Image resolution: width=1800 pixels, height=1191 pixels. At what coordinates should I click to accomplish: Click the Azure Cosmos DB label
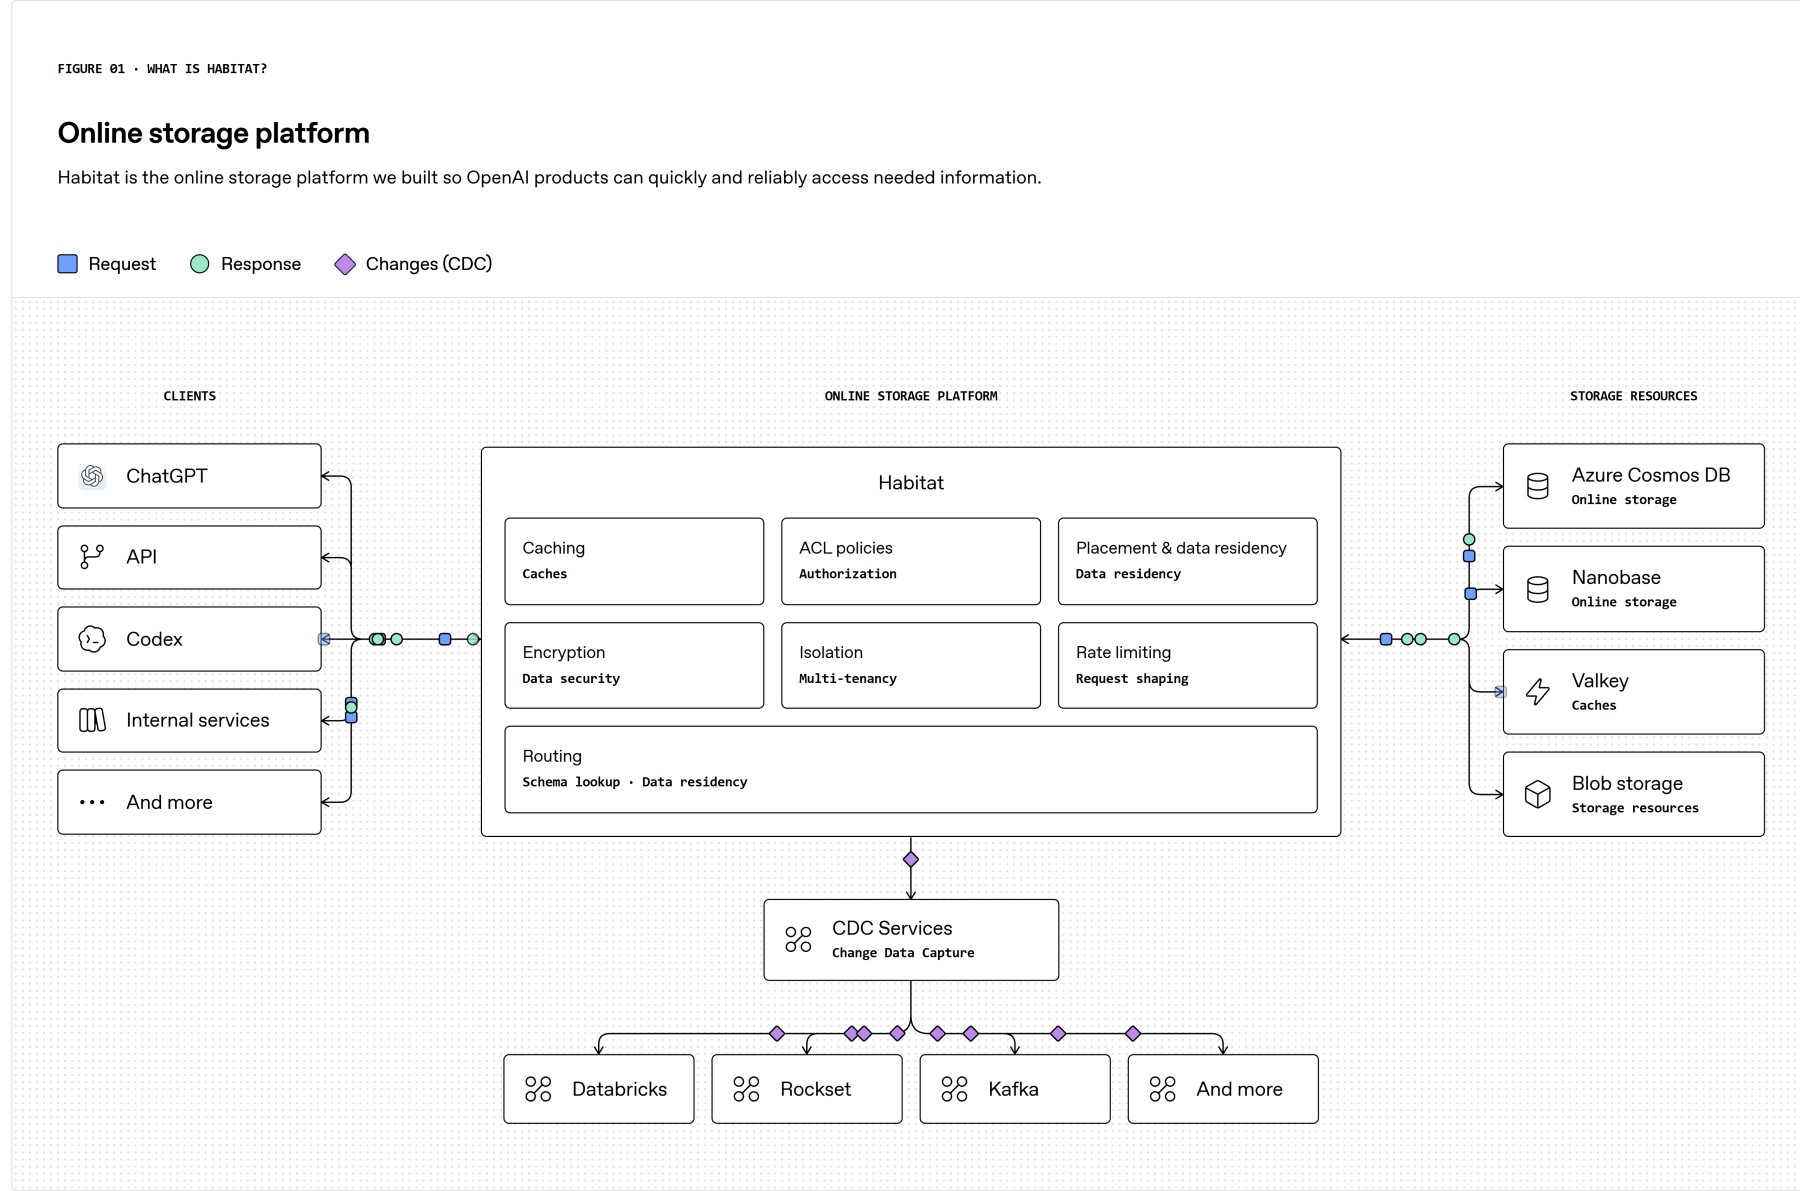click(1651, 475)
